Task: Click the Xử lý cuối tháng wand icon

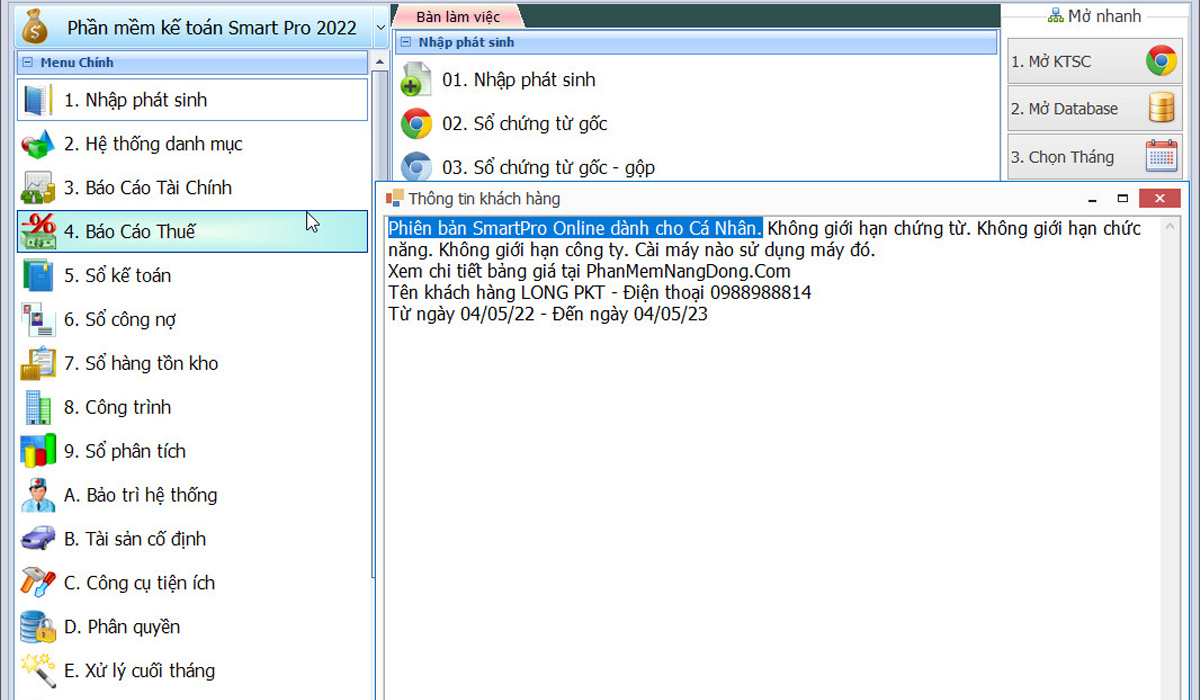Action: 38,669
